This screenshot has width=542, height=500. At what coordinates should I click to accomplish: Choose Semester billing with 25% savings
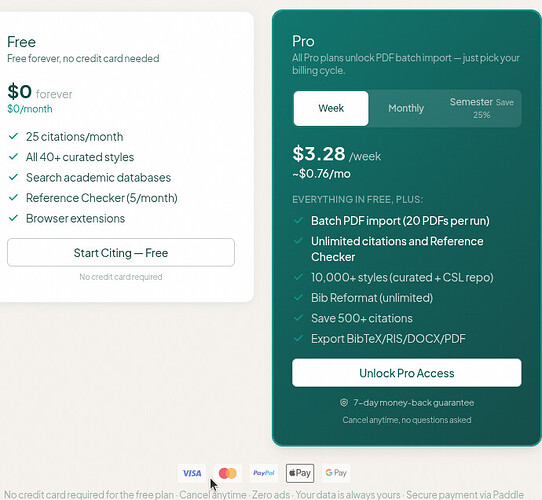(482, 108)
